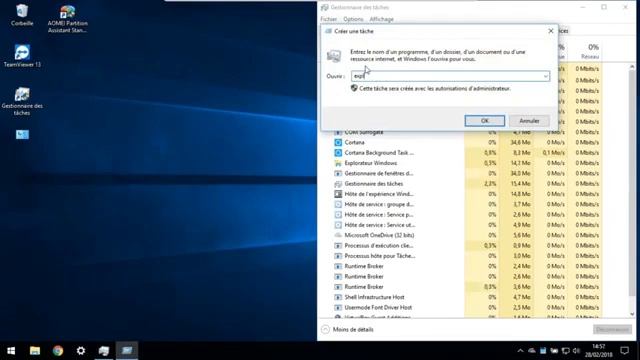Viewport: 640px width, 360px height.
Task: Select Gestionnaire des tâches desktop shortcut
Action: point(22,101)
